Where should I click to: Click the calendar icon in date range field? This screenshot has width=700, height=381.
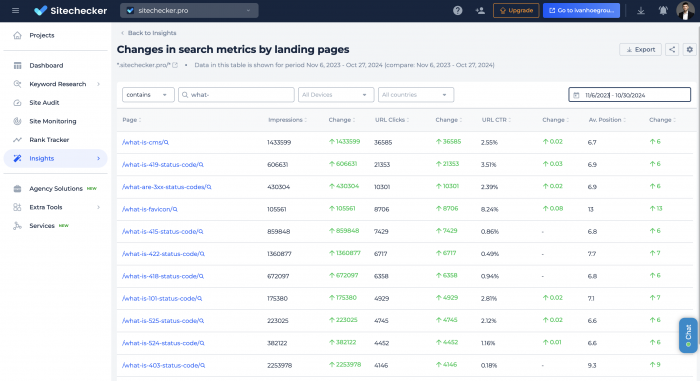(x=576, y=95)
